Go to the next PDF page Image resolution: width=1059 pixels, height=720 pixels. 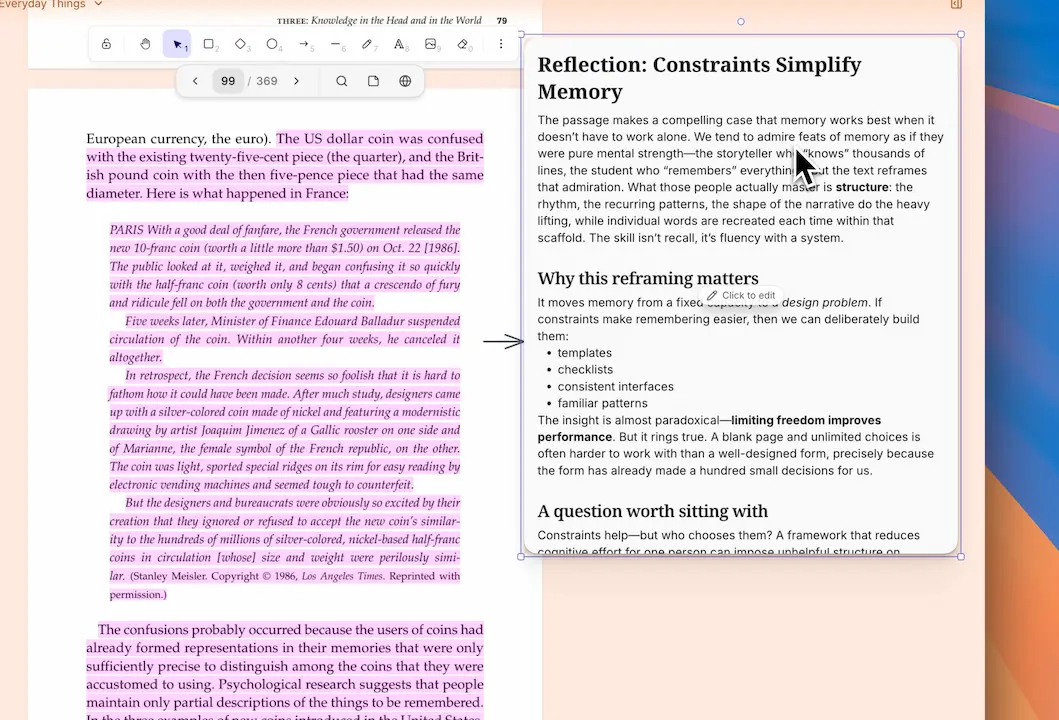296,81
